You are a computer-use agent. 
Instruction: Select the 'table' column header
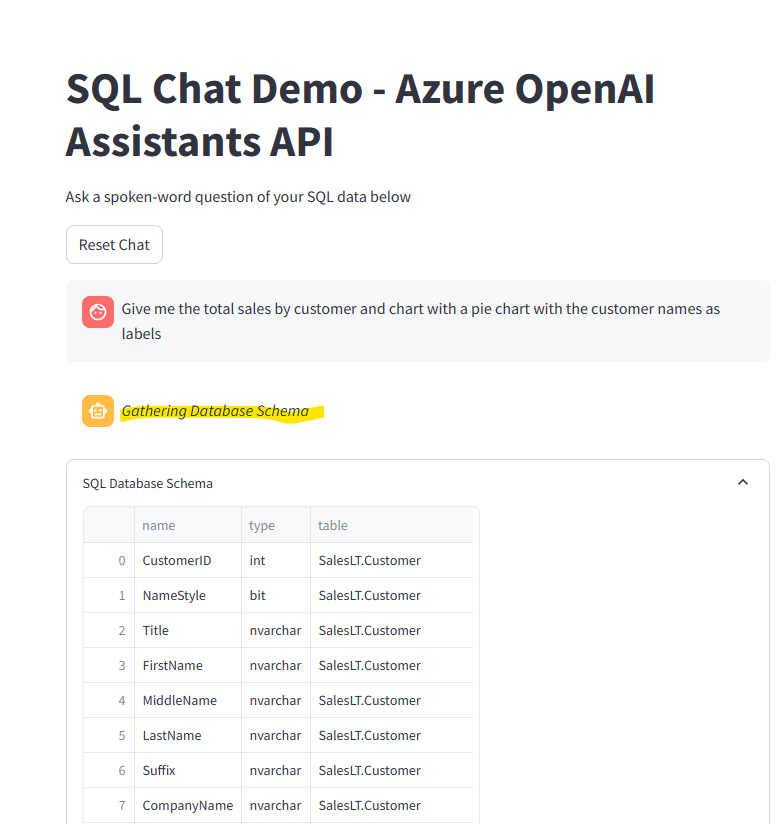pyautogui.click(x=392, y=525)
